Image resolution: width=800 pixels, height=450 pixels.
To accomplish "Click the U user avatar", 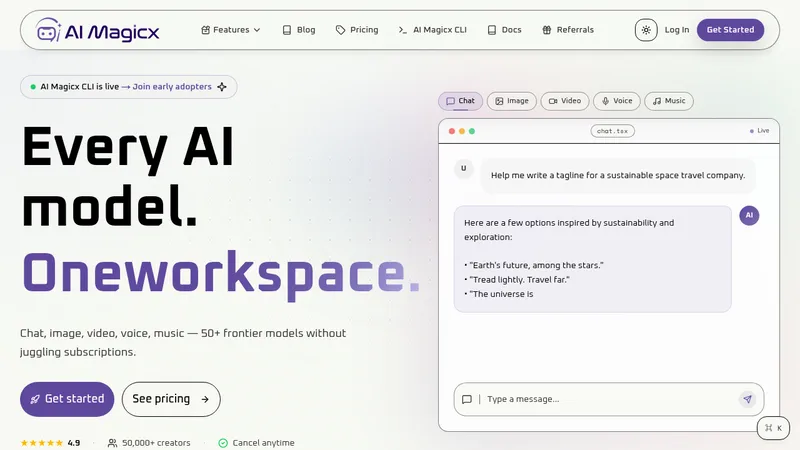I will click(x=464, y=168).
